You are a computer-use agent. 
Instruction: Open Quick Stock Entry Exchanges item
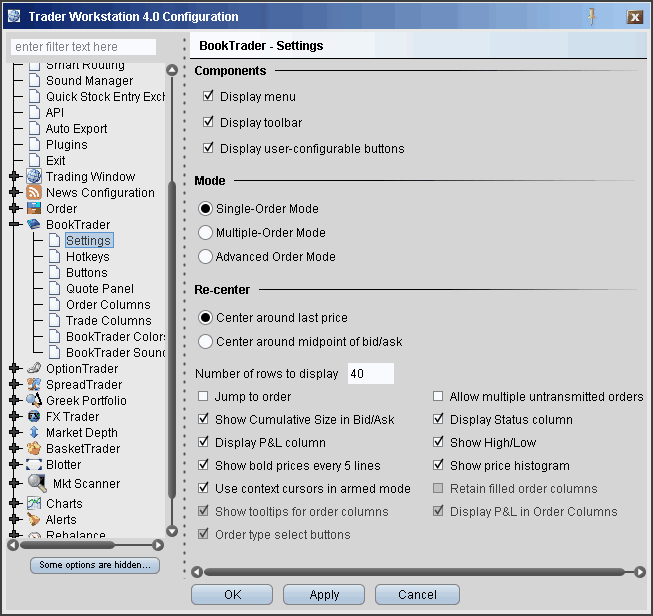click(106, 96)
